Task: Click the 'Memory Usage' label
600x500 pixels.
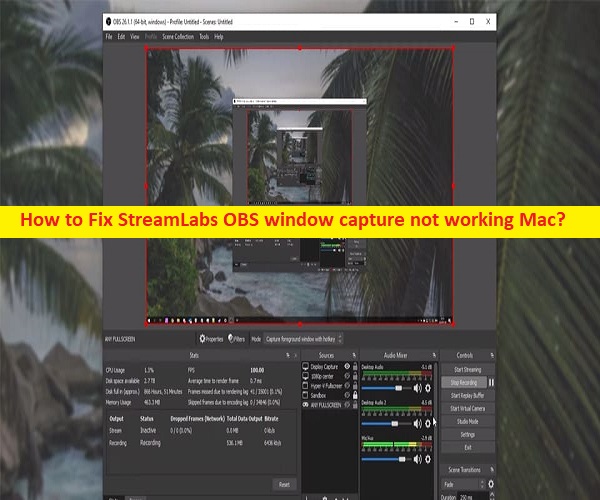Action: point(118,402)
